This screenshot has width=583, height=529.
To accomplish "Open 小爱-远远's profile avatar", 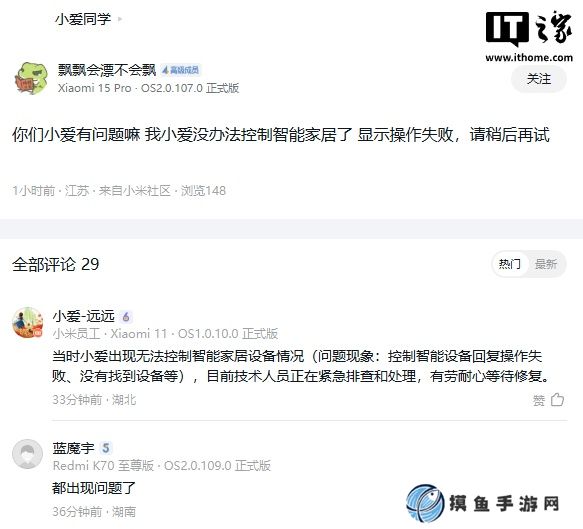I will [x=28, y=322].
